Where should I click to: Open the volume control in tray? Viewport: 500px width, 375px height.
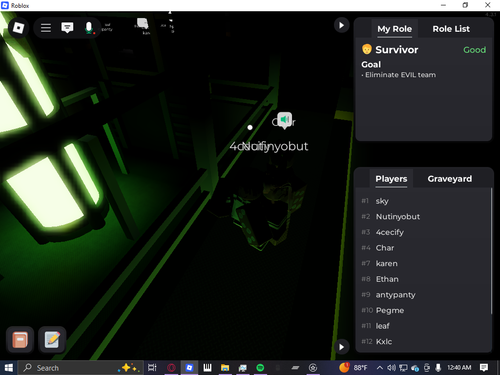pos(391,368)
